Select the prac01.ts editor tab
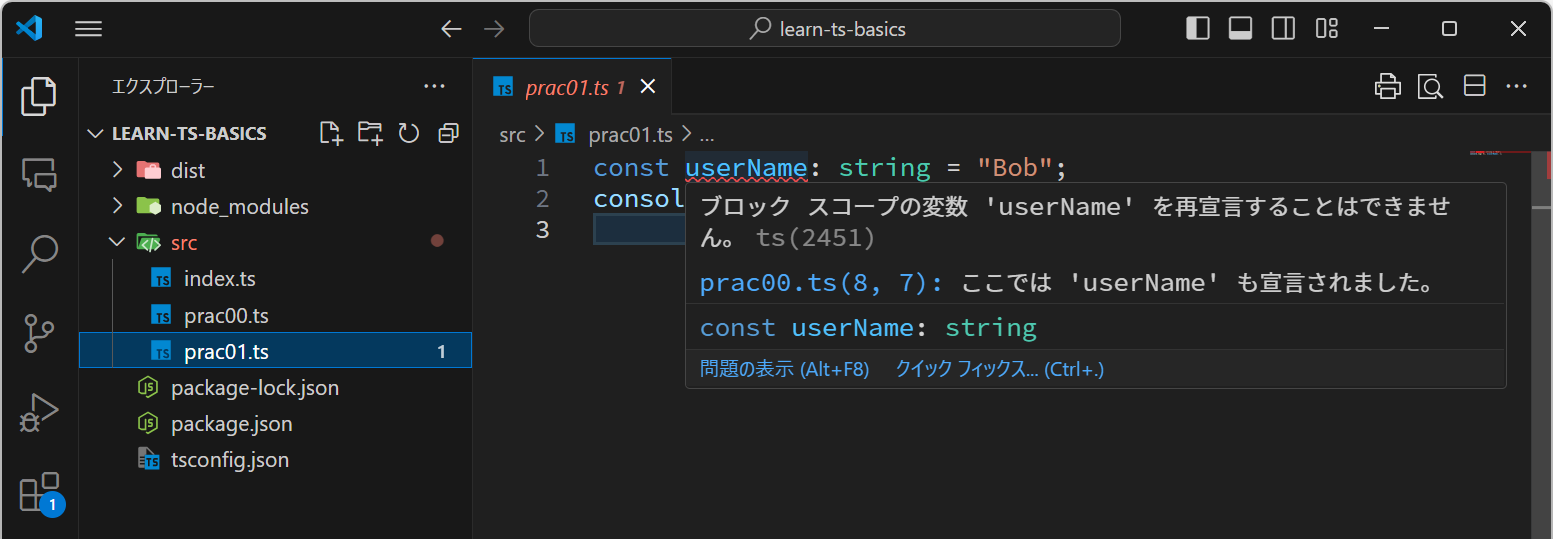The width and height of the screenshot is (1553, 539). point(565,88)
